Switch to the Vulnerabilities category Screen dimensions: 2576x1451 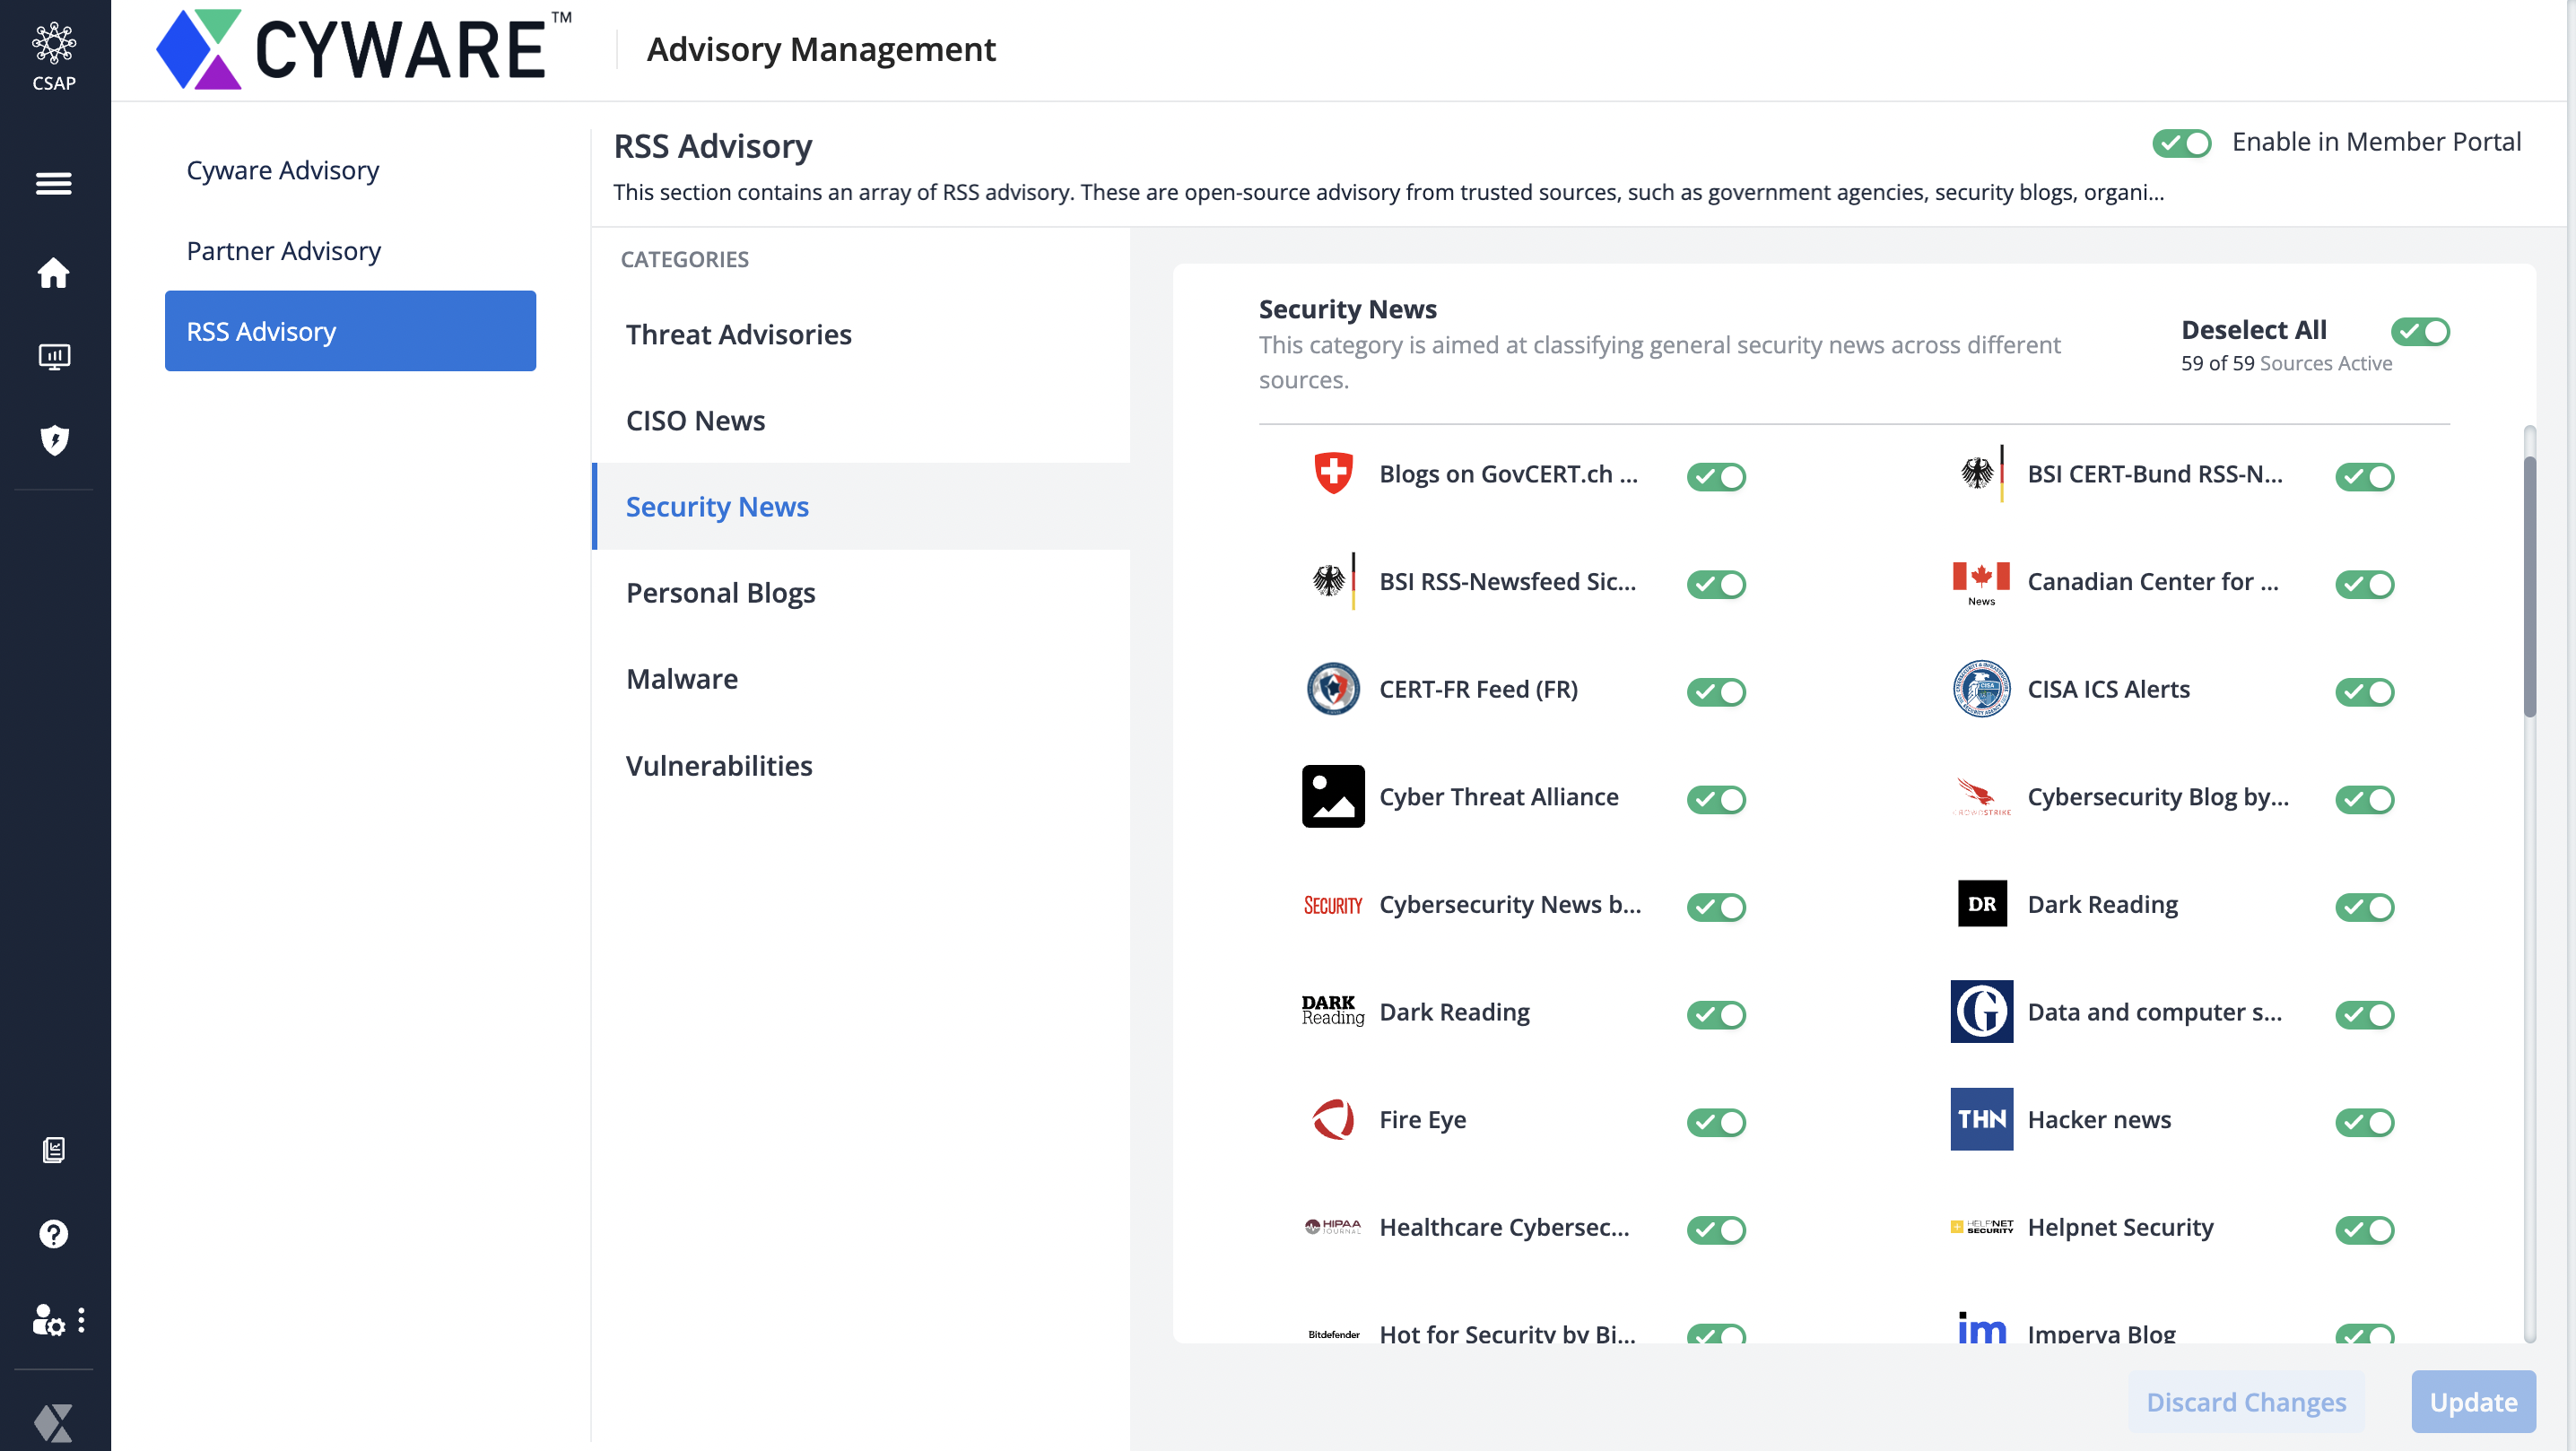pyautogui.click(x=718, y=765)
